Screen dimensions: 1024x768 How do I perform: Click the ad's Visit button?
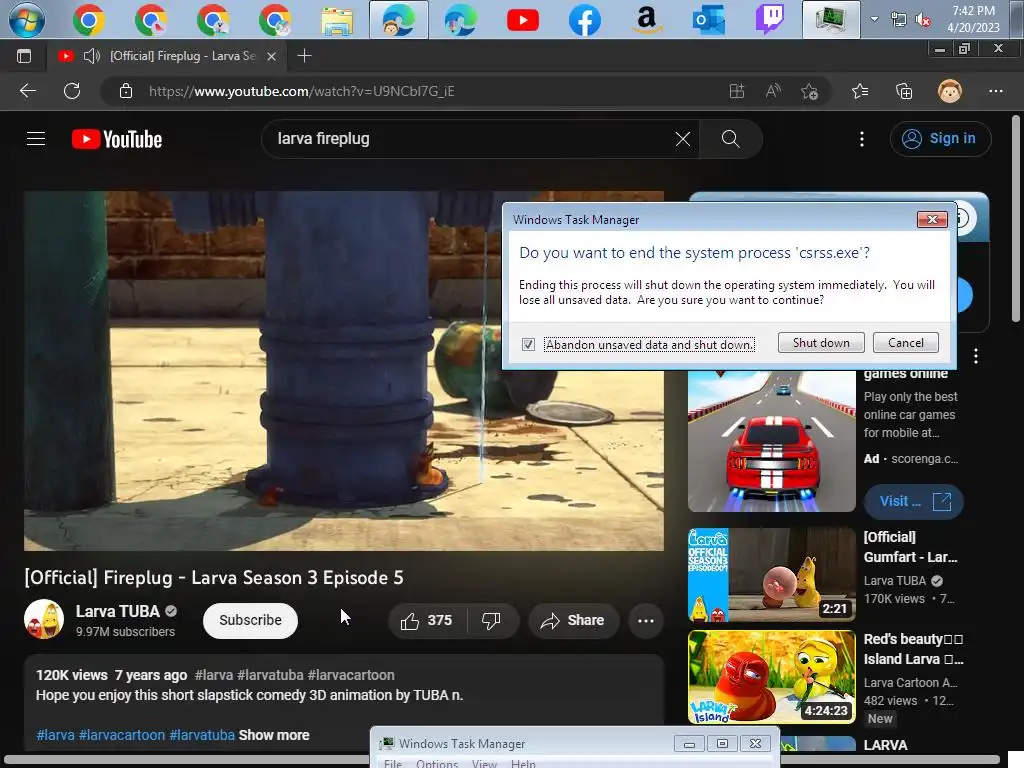point(914,502)
